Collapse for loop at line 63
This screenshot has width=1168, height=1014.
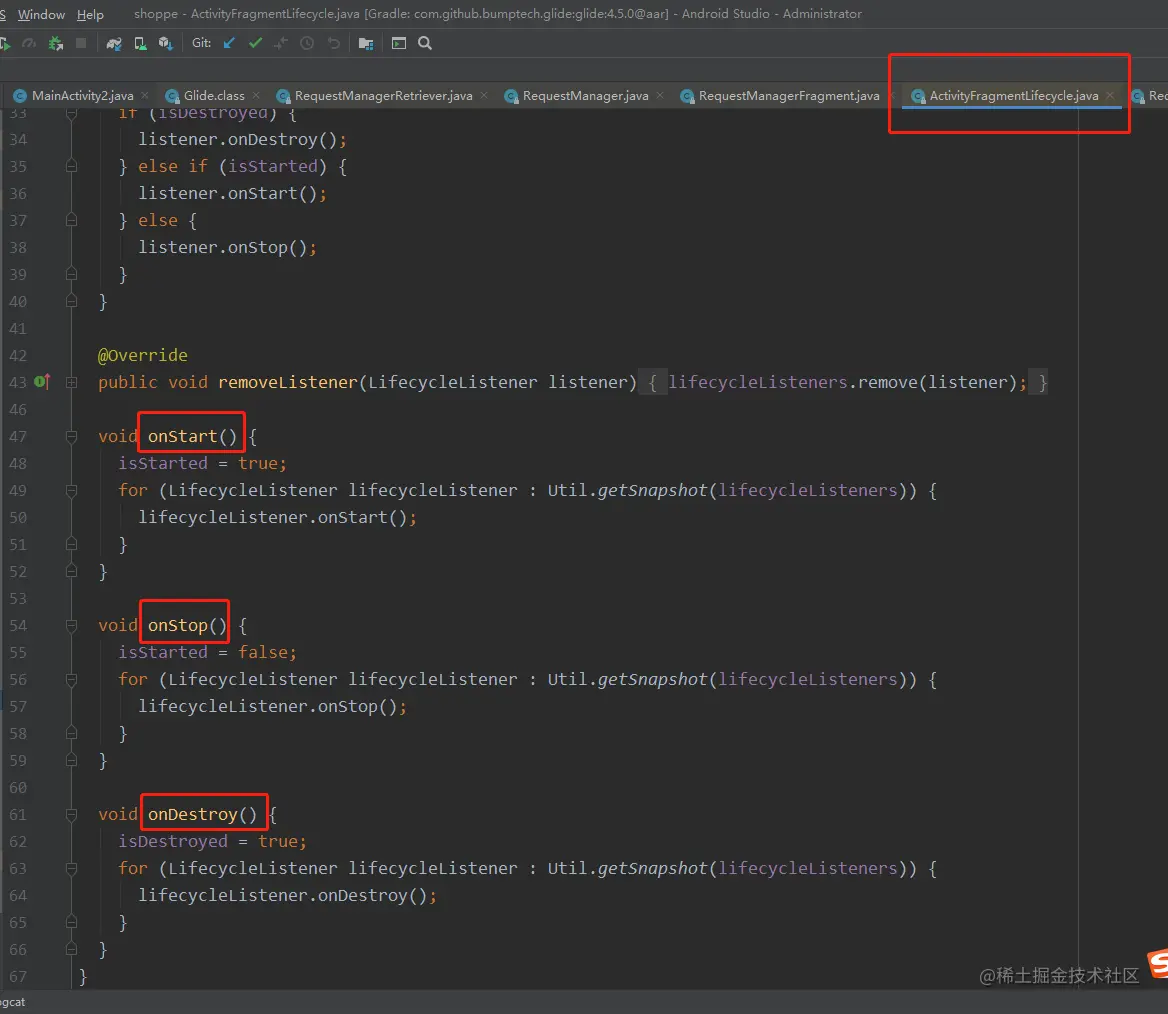[72, 868]
